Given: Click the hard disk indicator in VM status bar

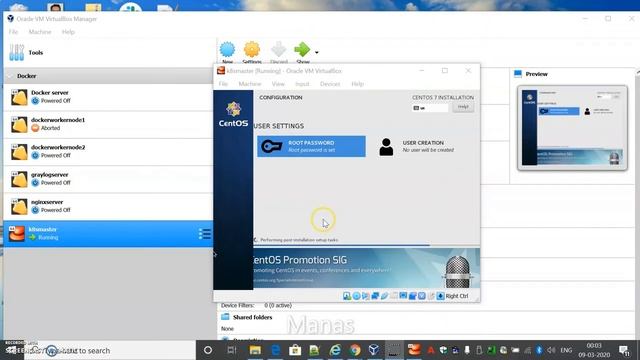Looking at the screenshot, I should pyautogui.click(x=347, y=296).
